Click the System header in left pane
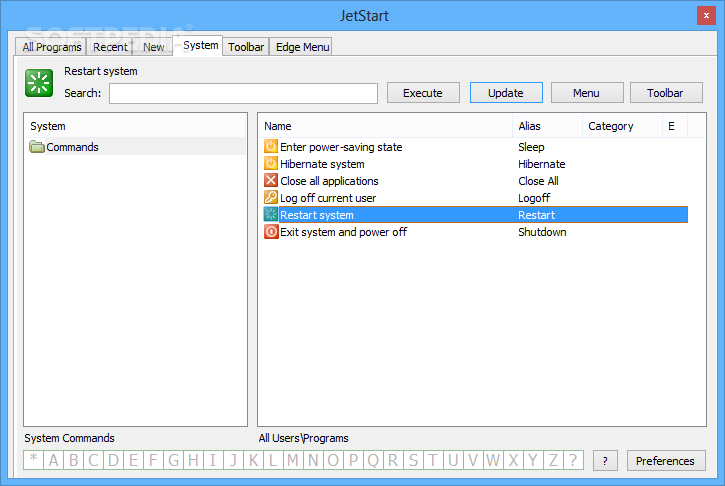The width and height of the screenshot is (725, 486). (135, 126)
